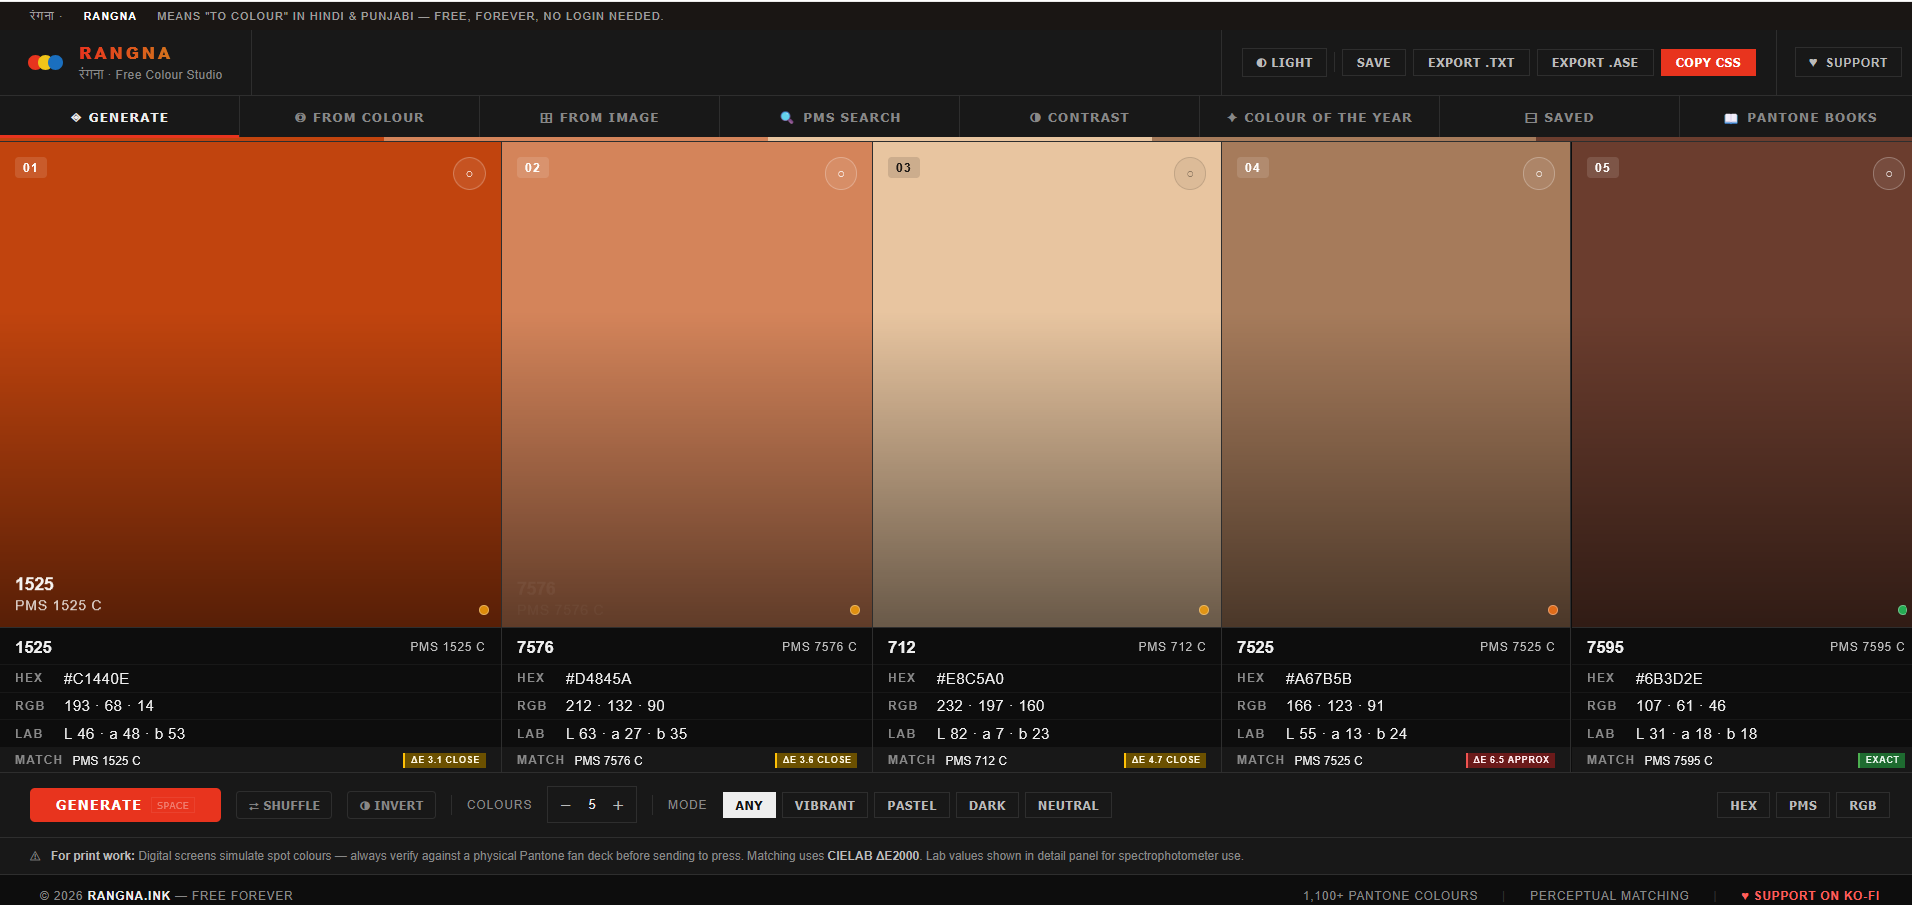Decrease colour count with minus button
Viewport: 1912px width, 905px height.
pos(566,806)
